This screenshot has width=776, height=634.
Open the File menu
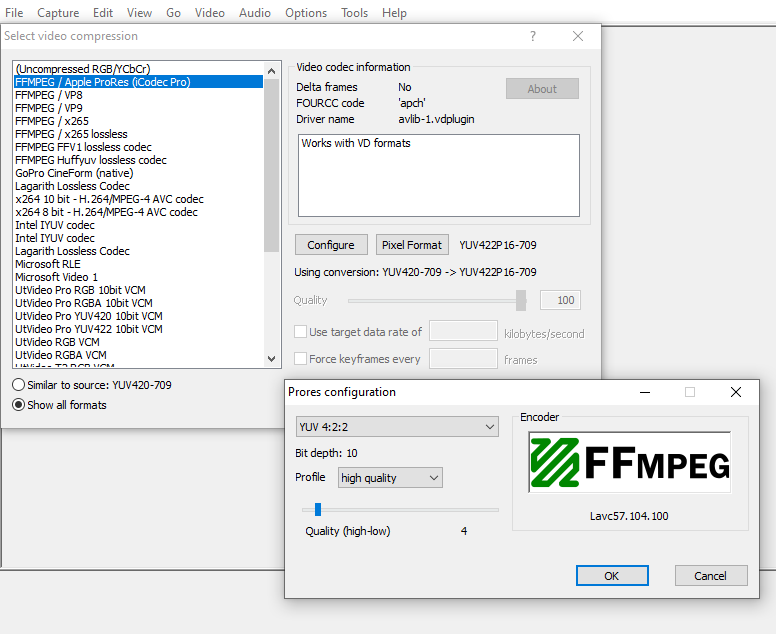14,13
